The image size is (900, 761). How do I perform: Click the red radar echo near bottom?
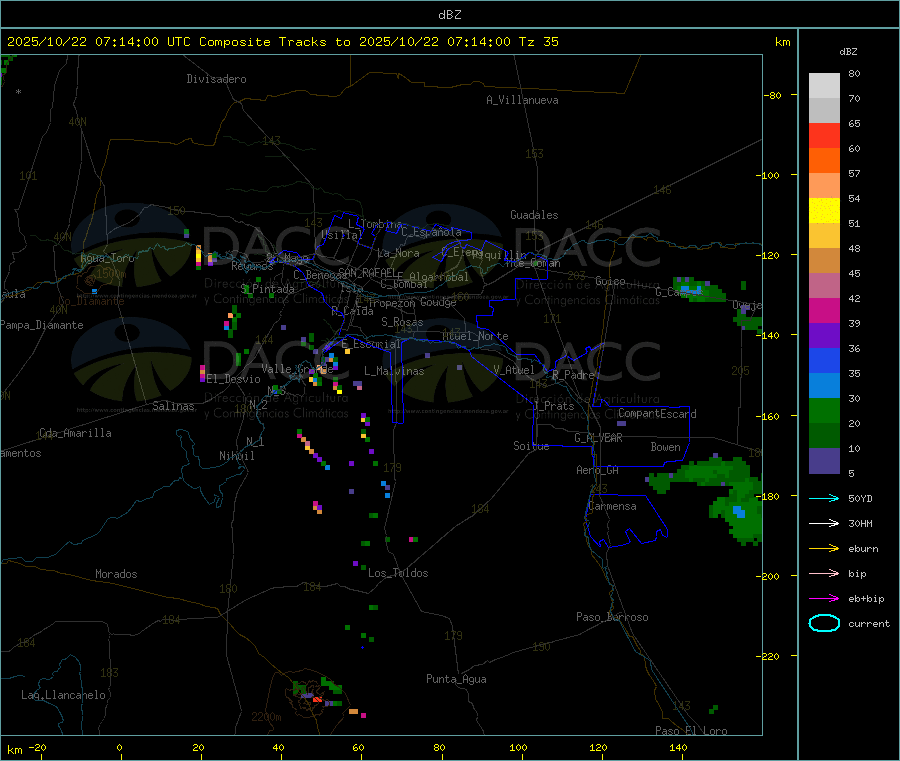point(317,700)
